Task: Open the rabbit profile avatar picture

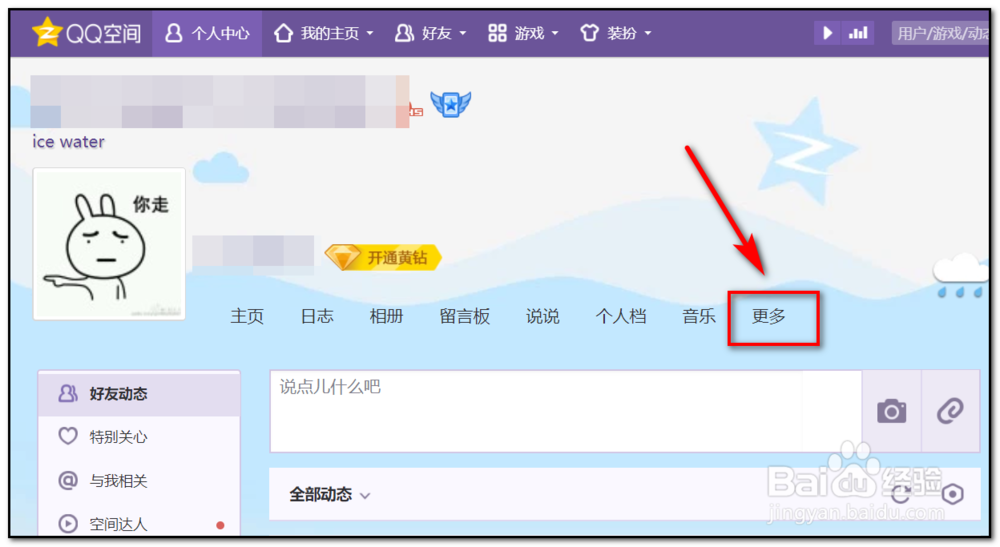Action: click(109, 244)
